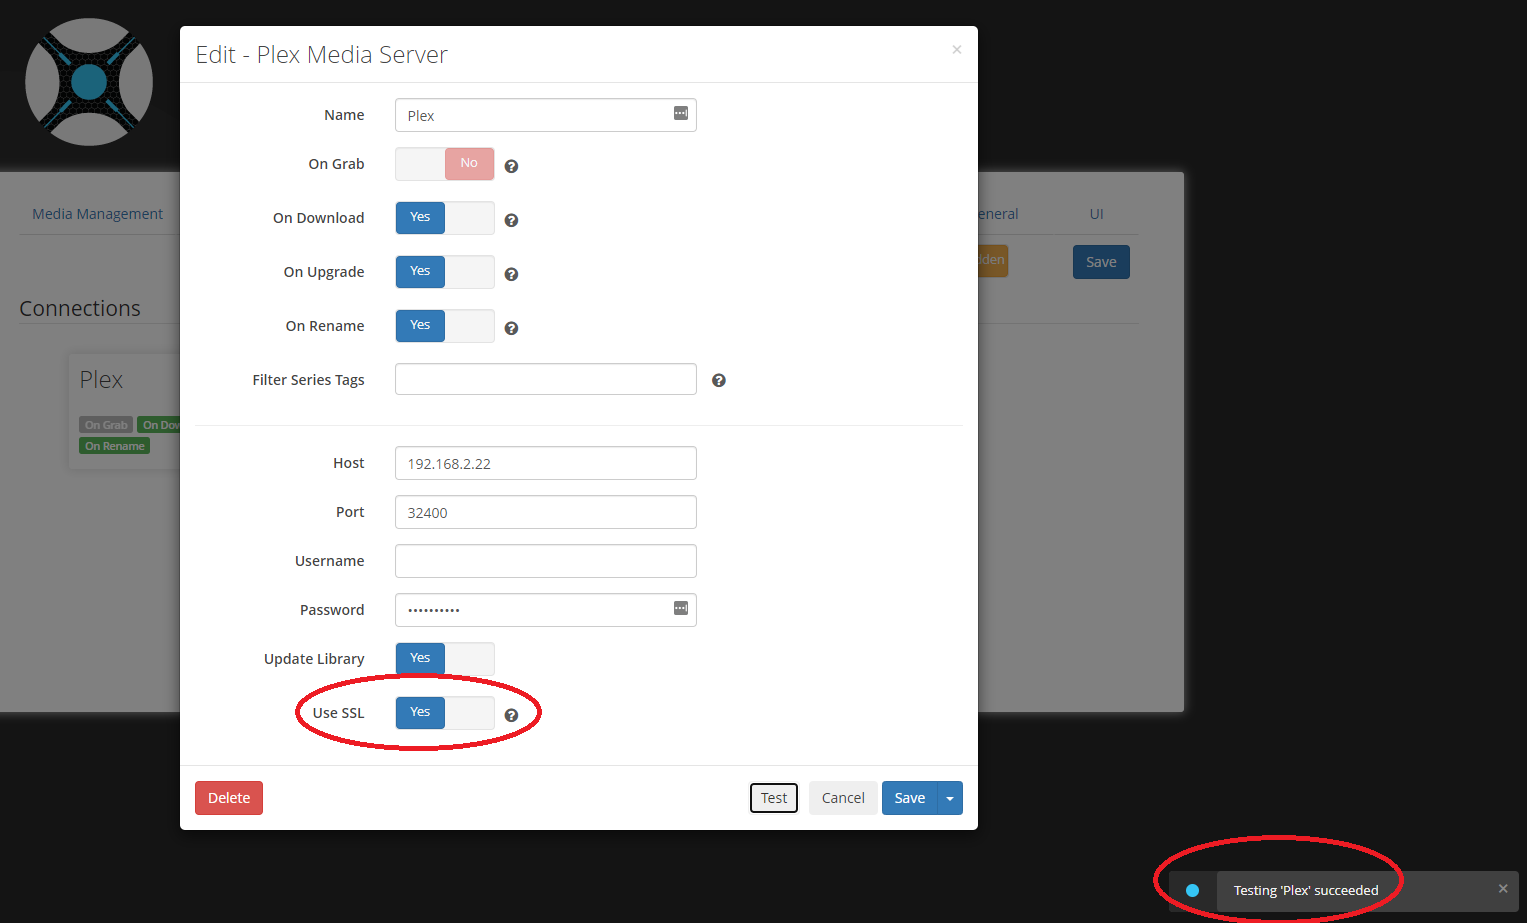The height and width of the screenshot is (923, 1527).
Task: Open help tooltip for Use SSL
Action: 511,715
